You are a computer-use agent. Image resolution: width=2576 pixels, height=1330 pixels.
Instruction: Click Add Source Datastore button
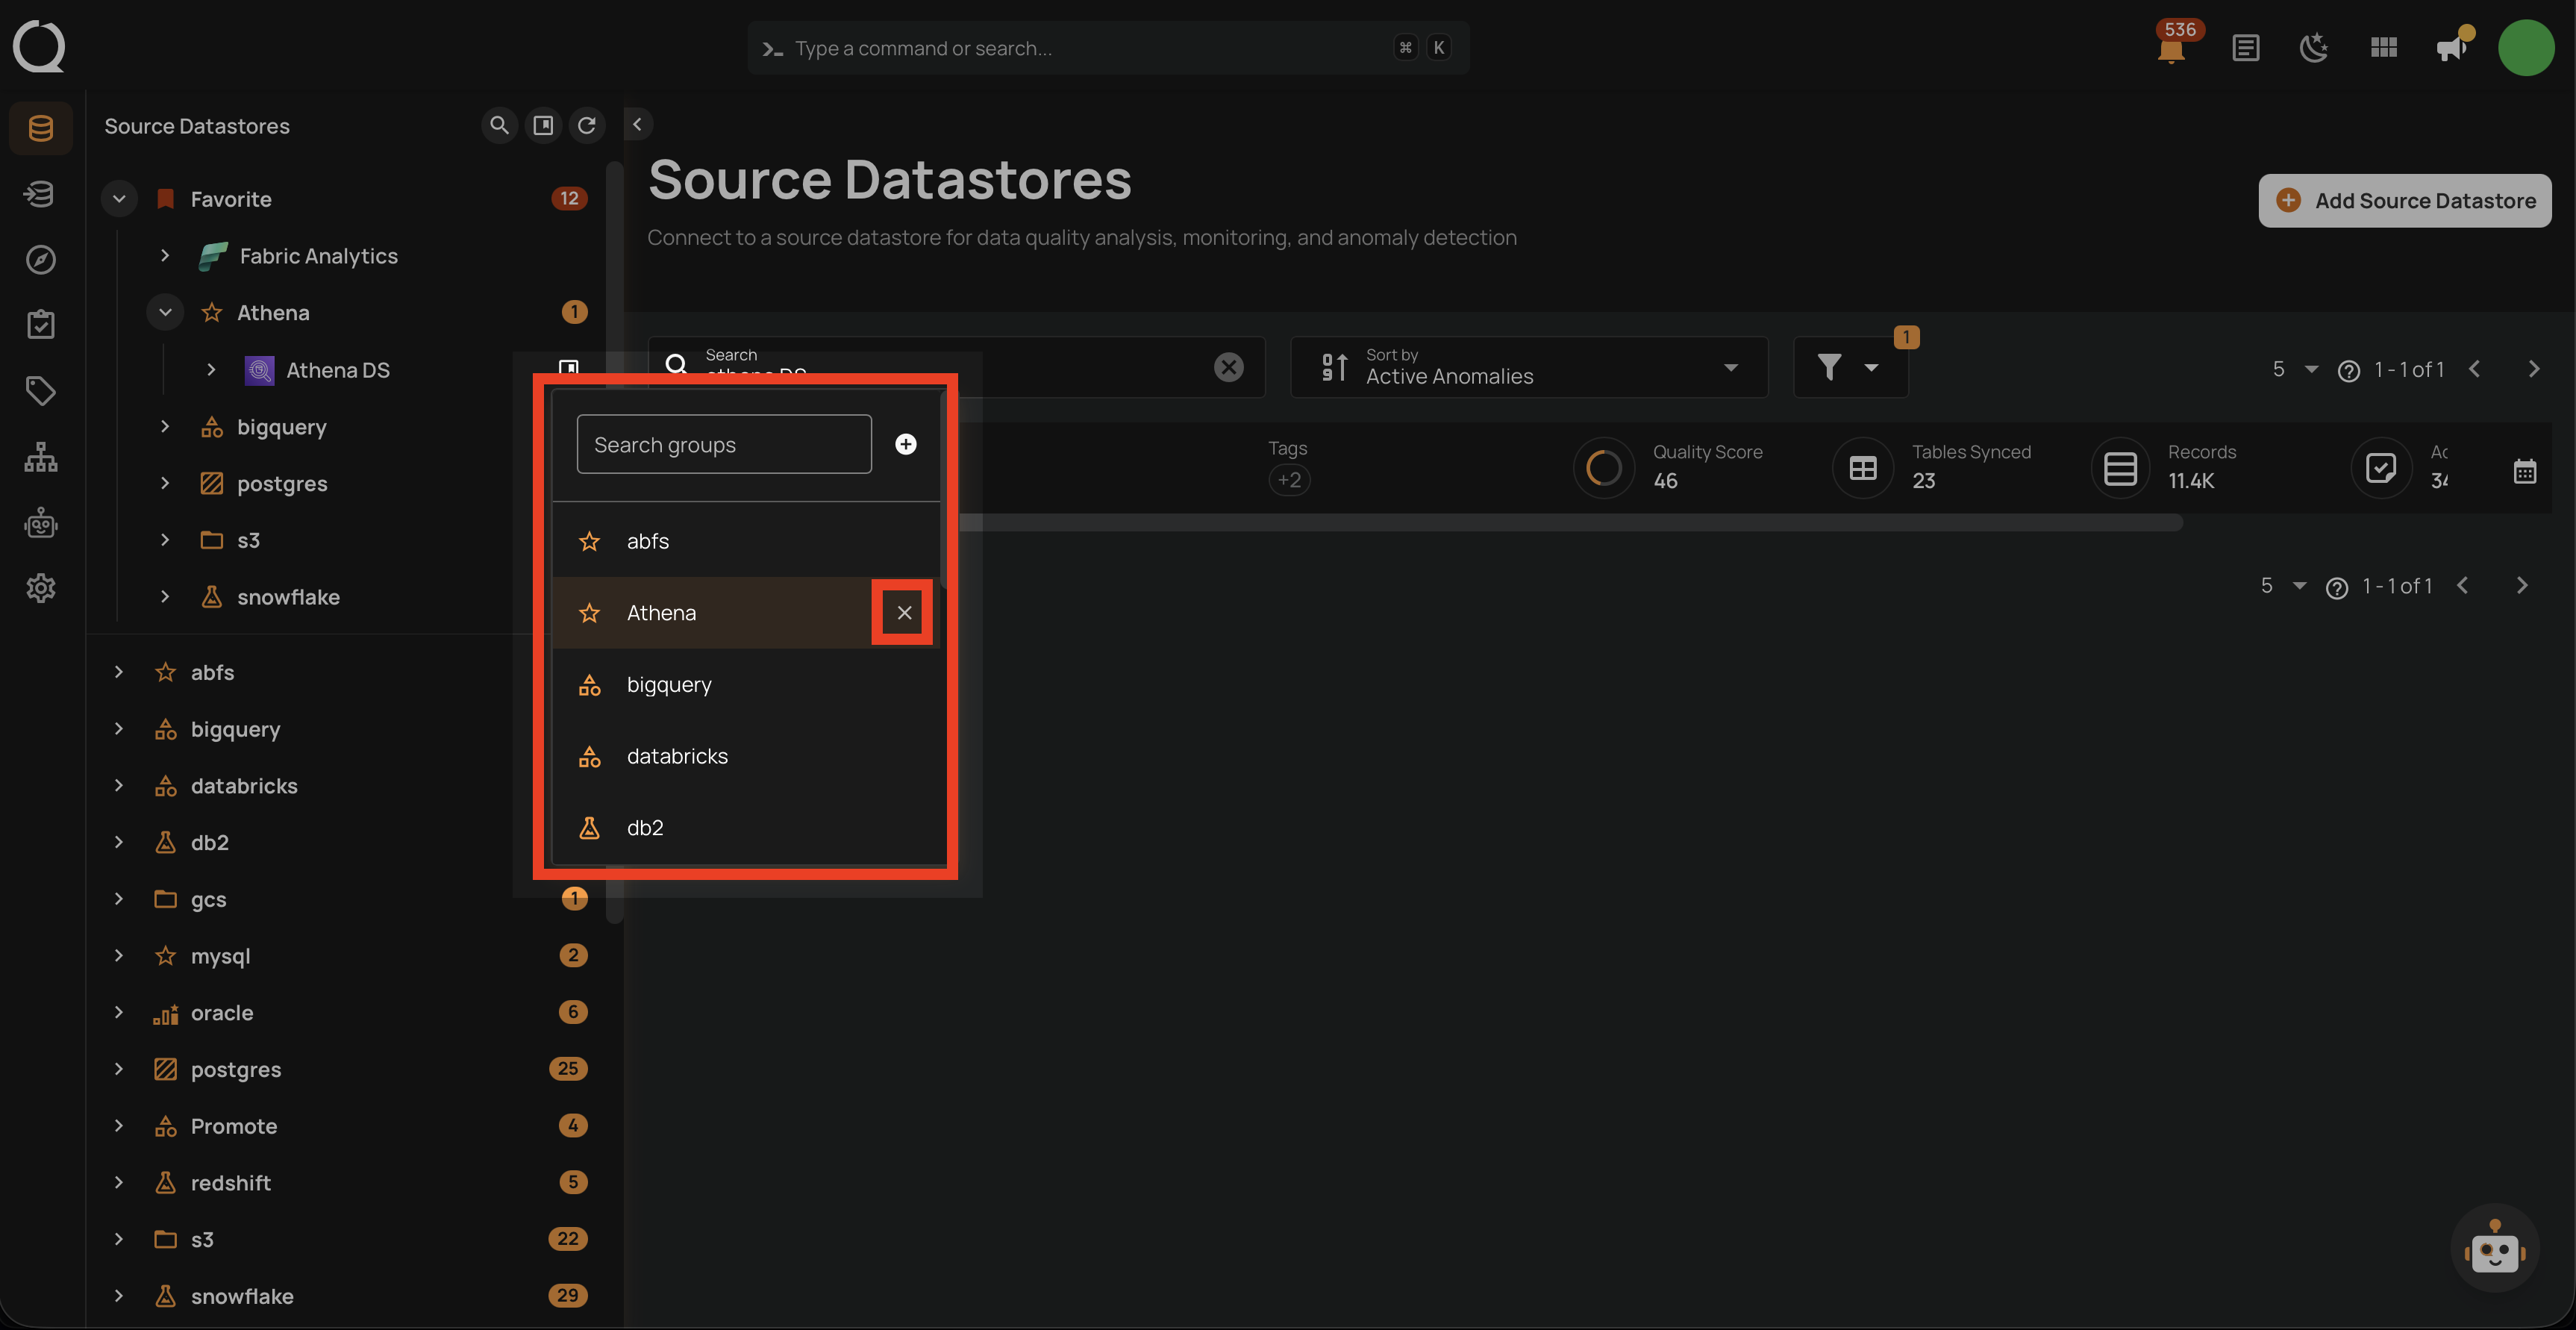pyautogui.click(x=2404, y=200)
